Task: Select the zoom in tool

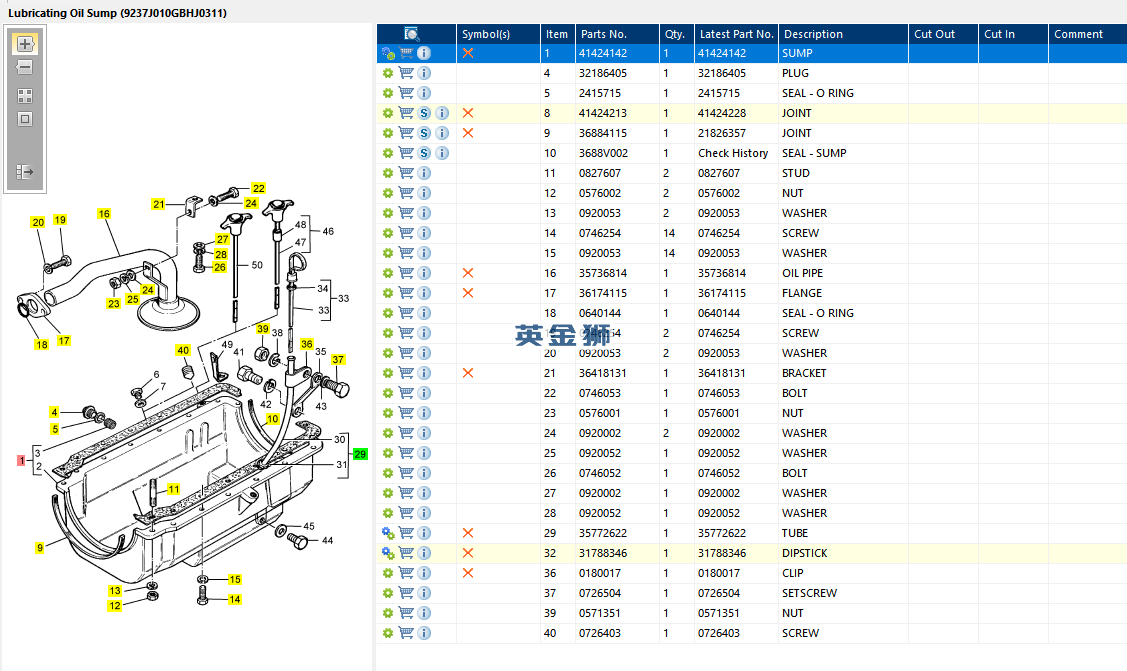Action: point(25,44)
